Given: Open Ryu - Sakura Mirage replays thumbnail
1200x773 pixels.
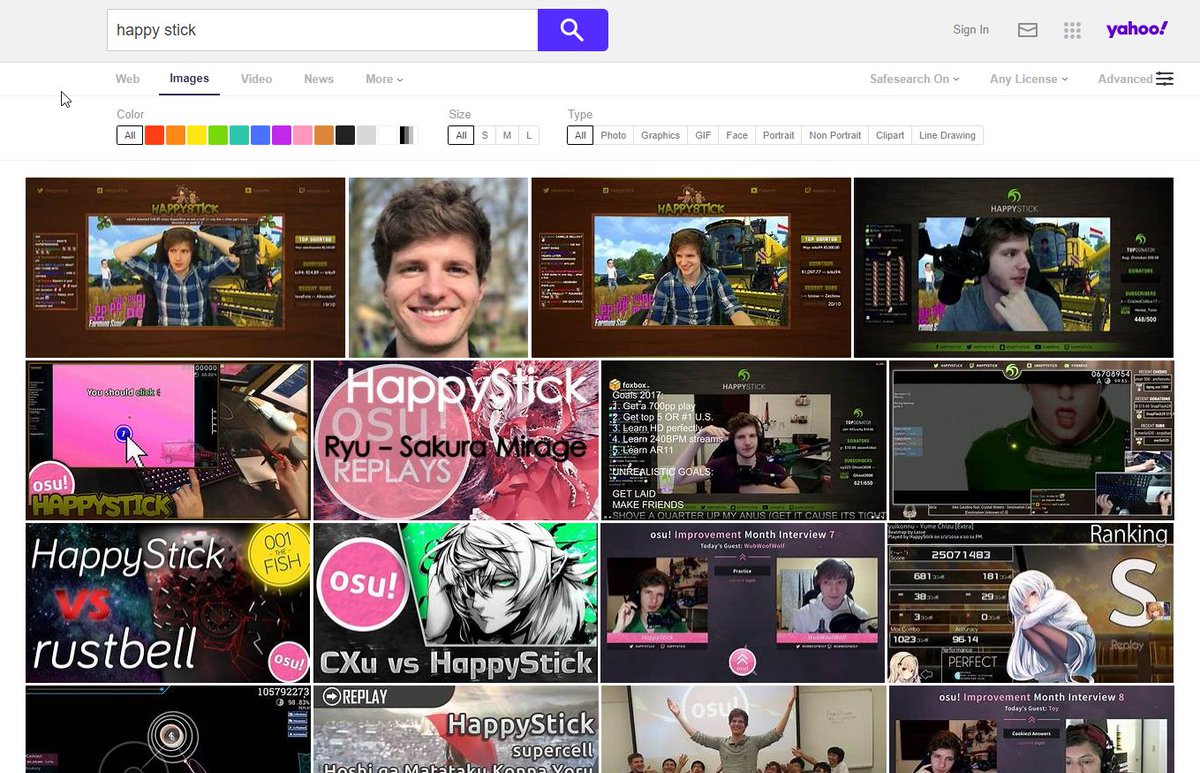Looking at the screenshot, I should (x=456, y=440).
